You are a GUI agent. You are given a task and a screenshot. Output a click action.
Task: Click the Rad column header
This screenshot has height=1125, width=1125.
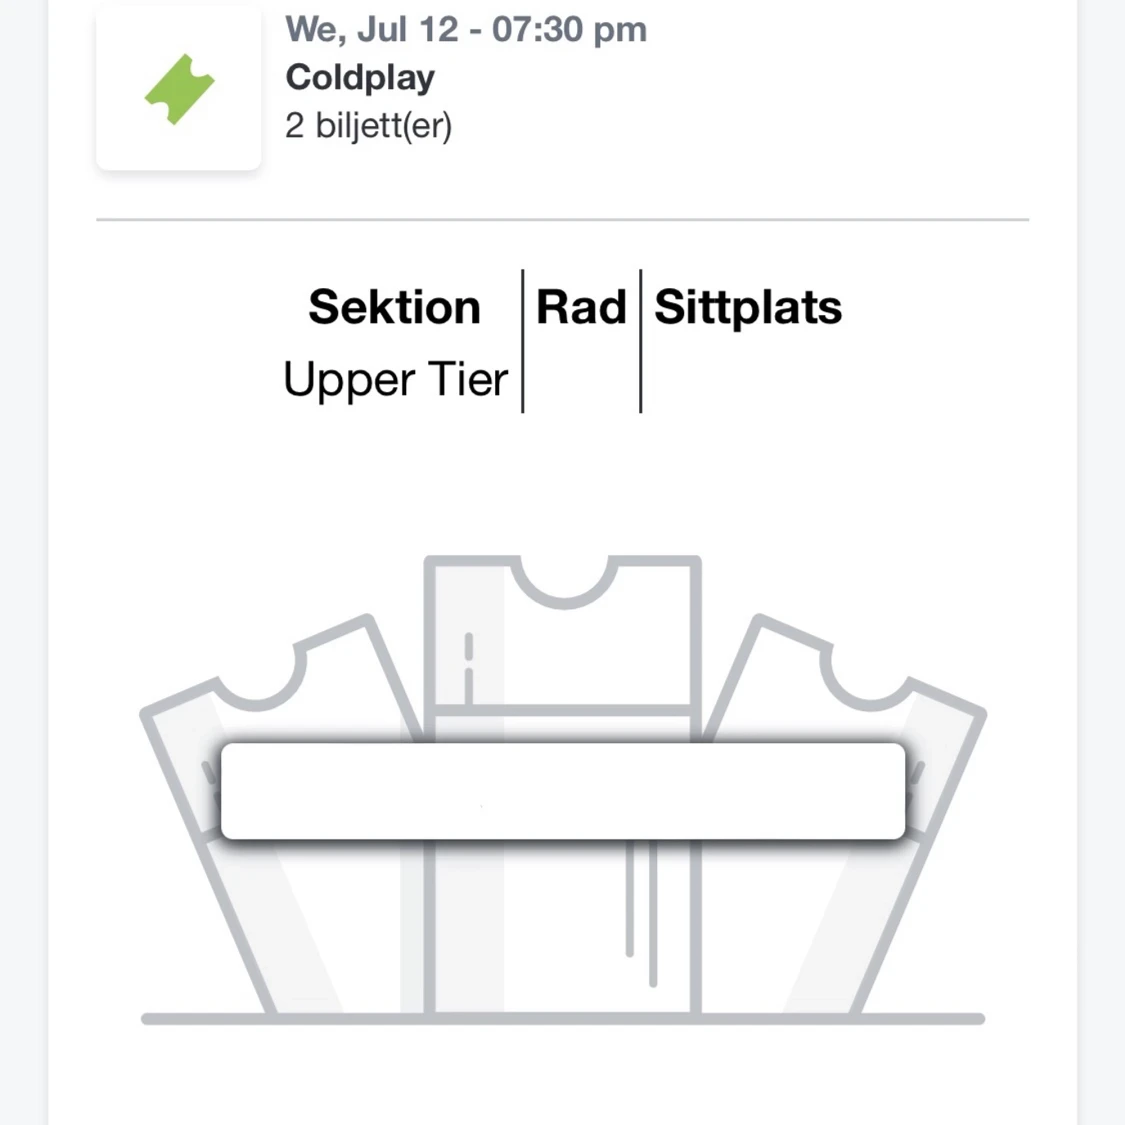581,307
